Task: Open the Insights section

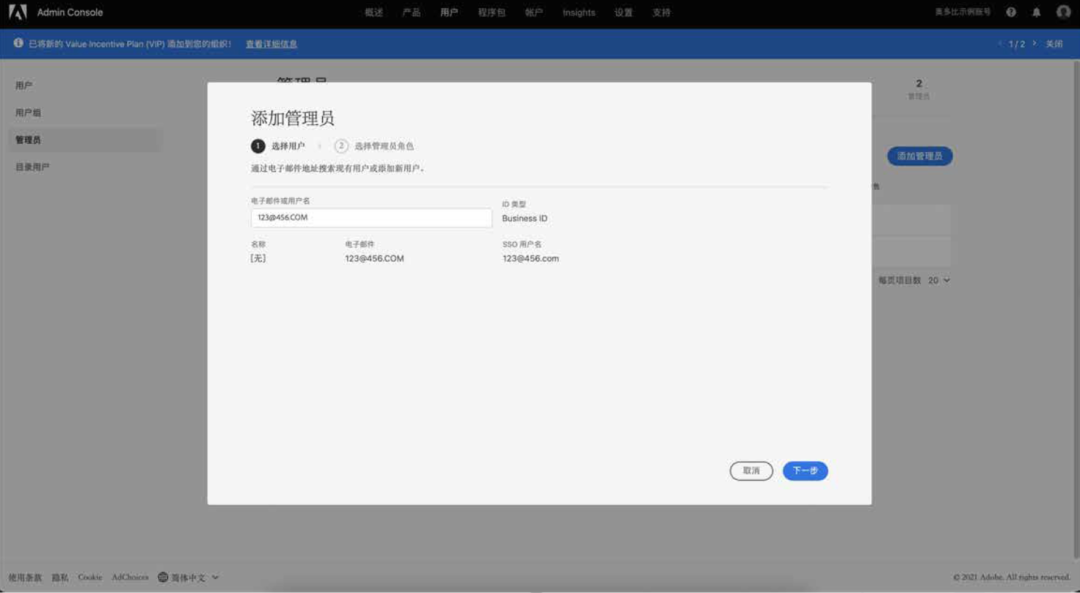Action: (x=579, y=12)
